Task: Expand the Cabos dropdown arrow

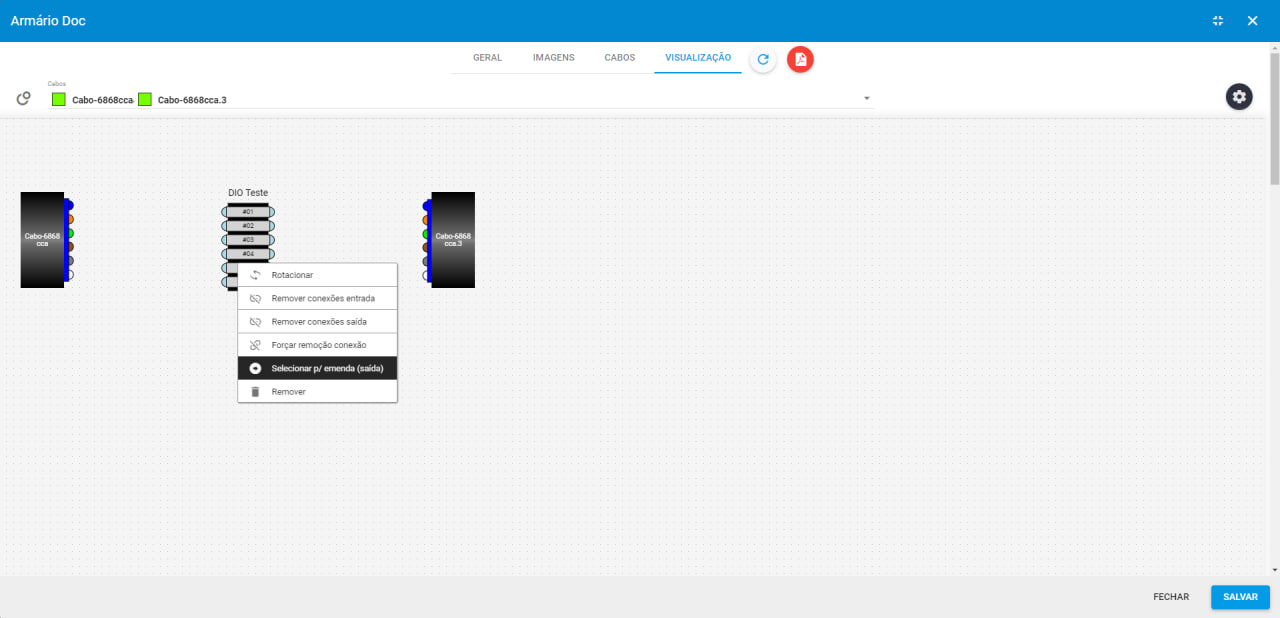Action: [867, 99]
